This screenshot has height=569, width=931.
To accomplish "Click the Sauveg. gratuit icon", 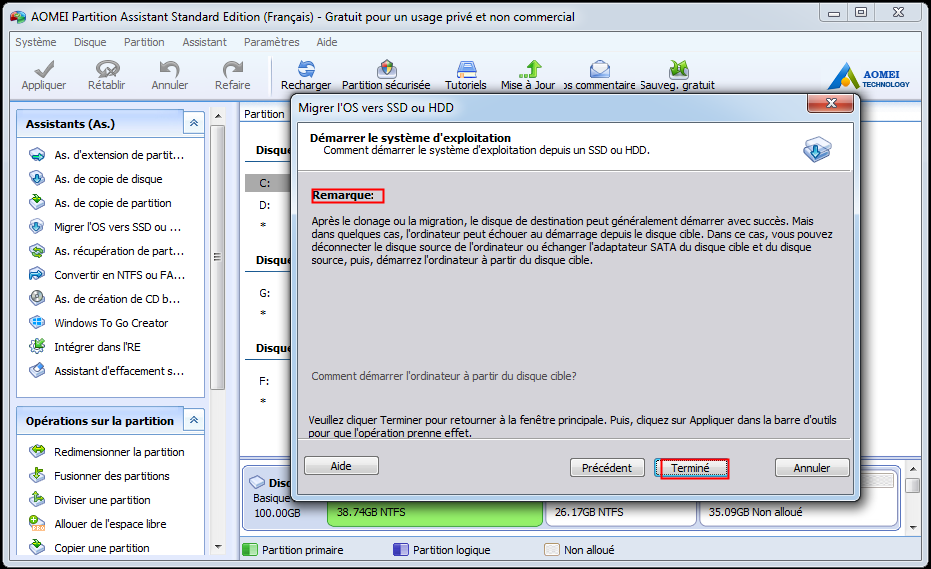I will click(x=679, y=69).
